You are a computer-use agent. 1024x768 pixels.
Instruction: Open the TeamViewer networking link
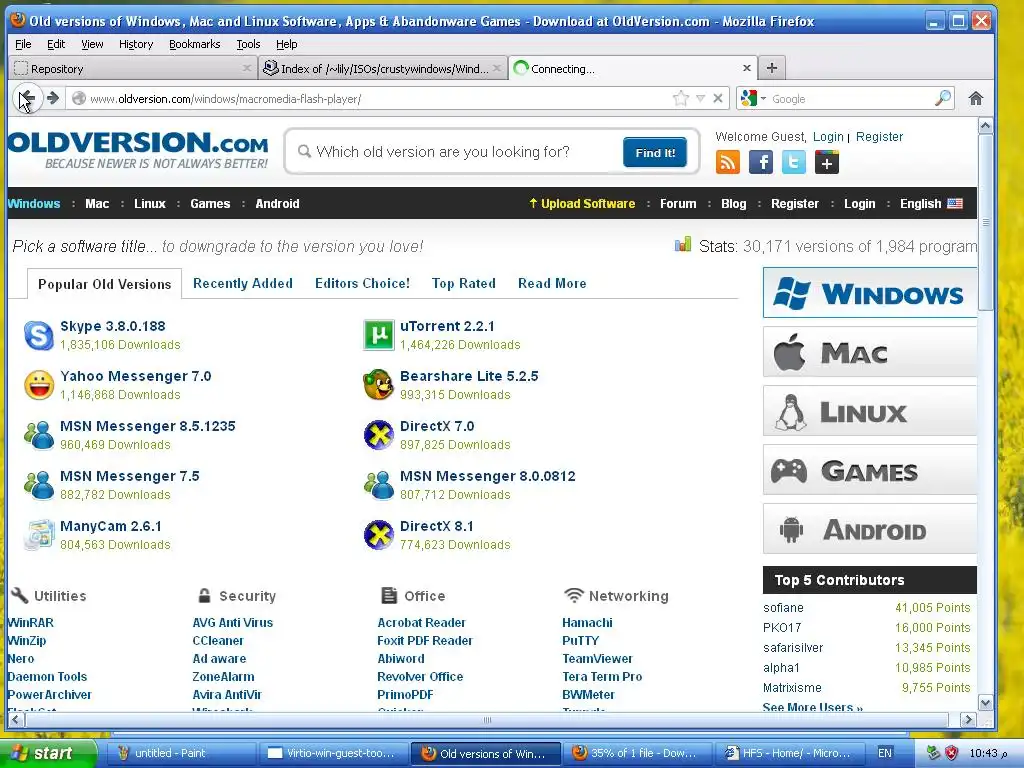[x=598, y=658]
